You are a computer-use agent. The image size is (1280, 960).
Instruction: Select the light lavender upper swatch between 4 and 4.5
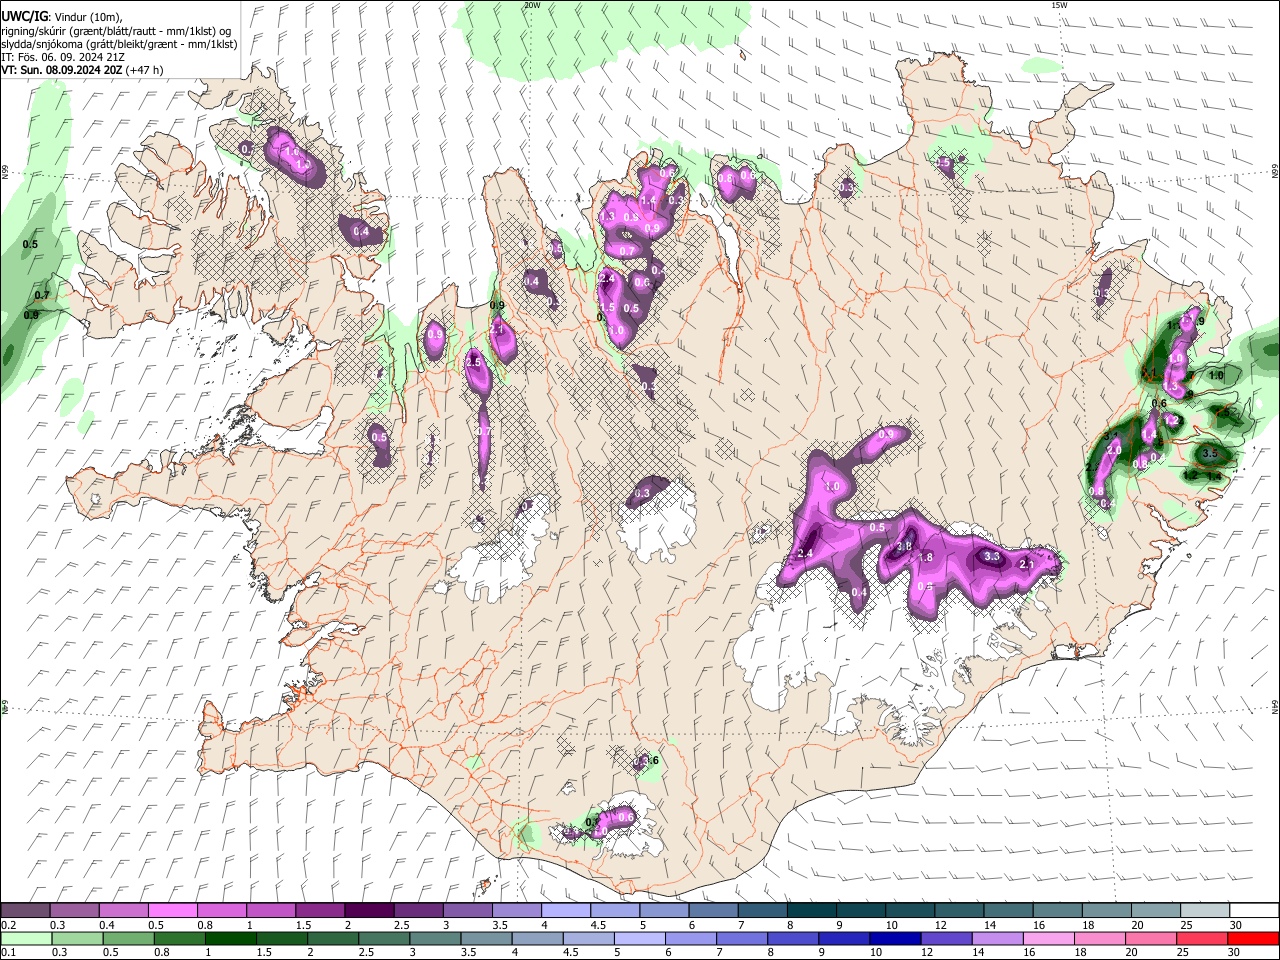coord(566,911)
